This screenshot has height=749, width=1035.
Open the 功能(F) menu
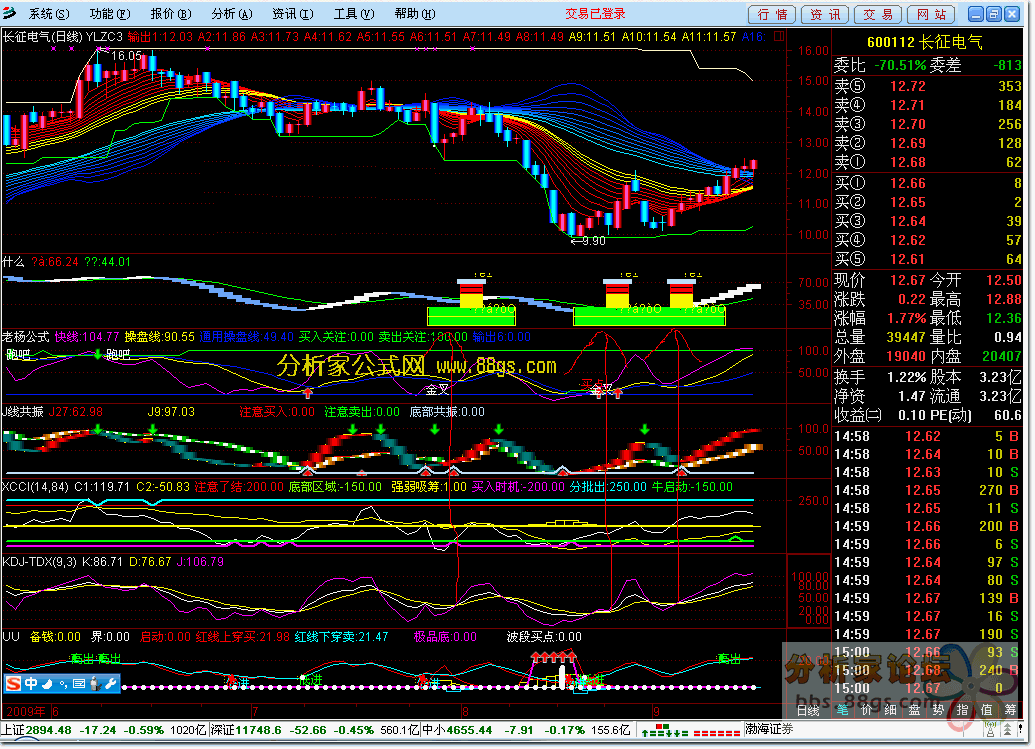click(x=110, y=14)
